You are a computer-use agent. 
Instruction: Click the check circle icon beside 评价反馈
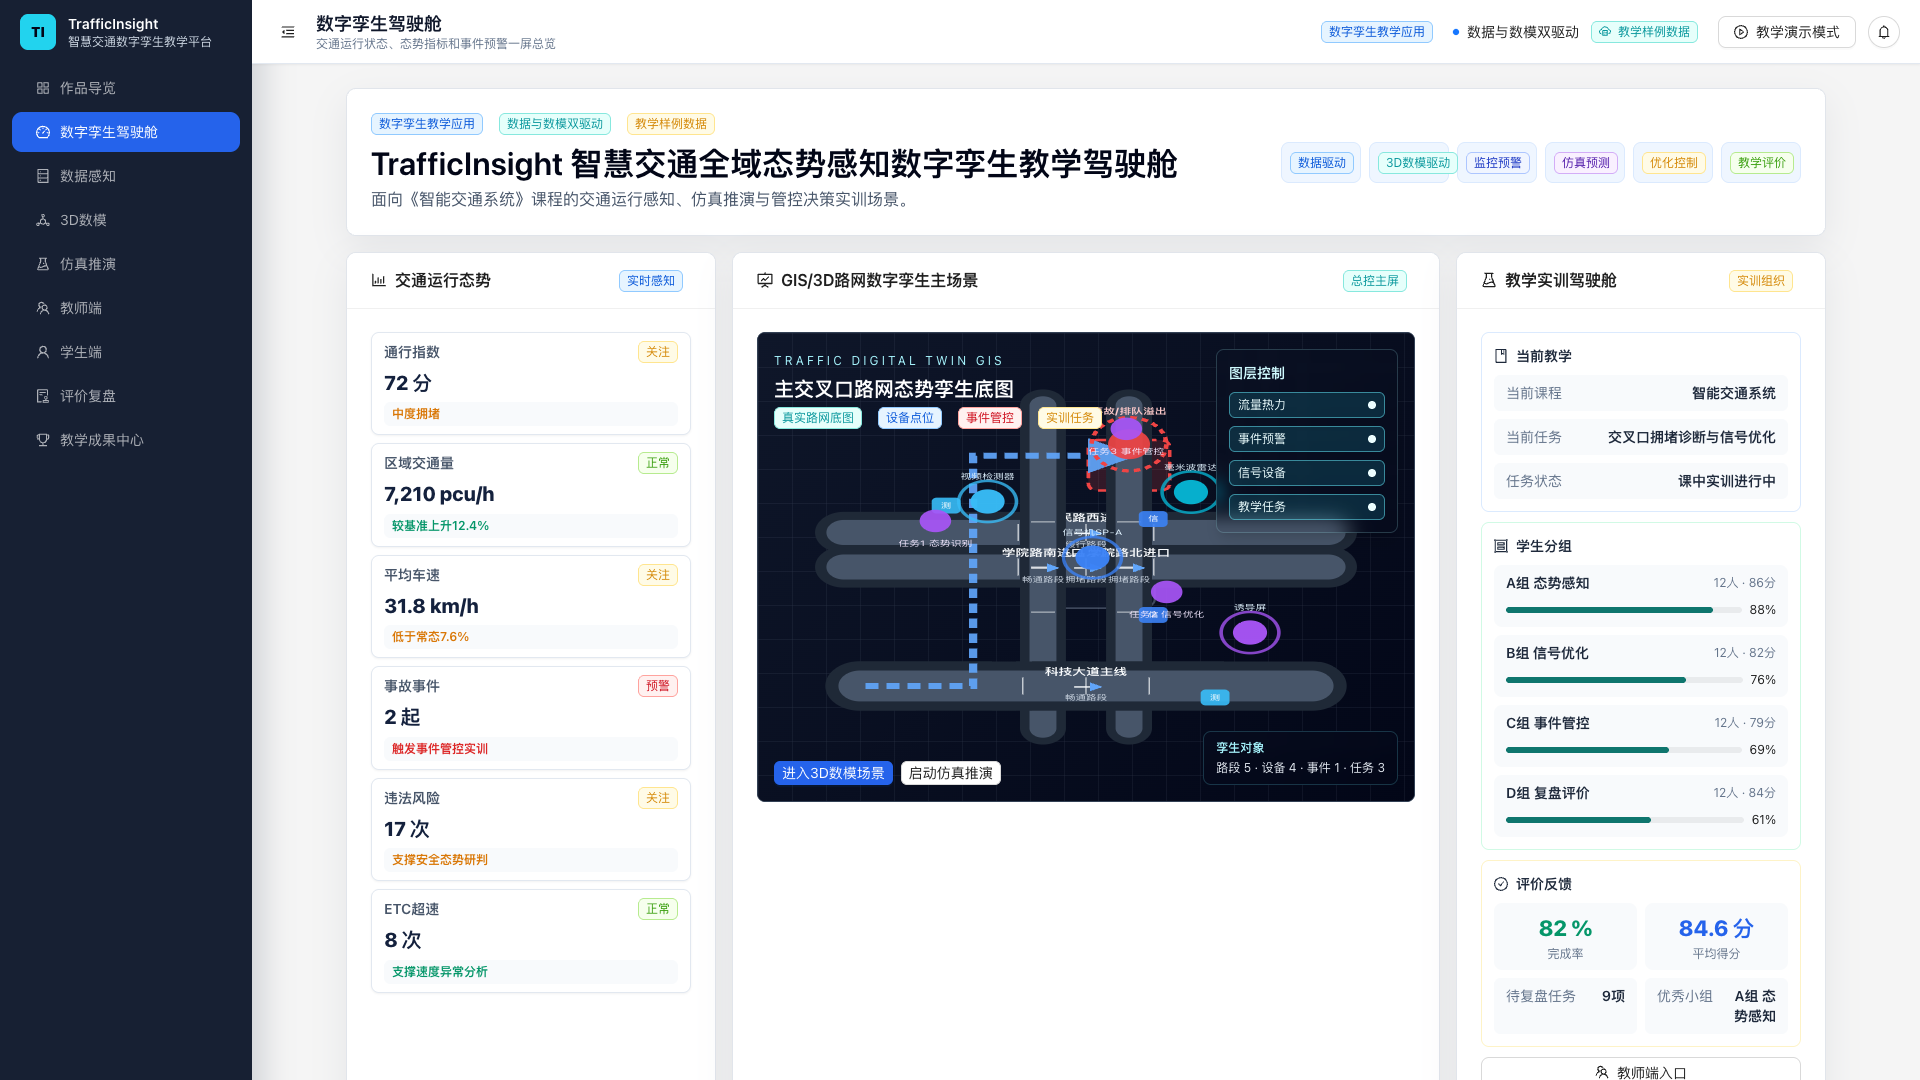[1500, 884]
